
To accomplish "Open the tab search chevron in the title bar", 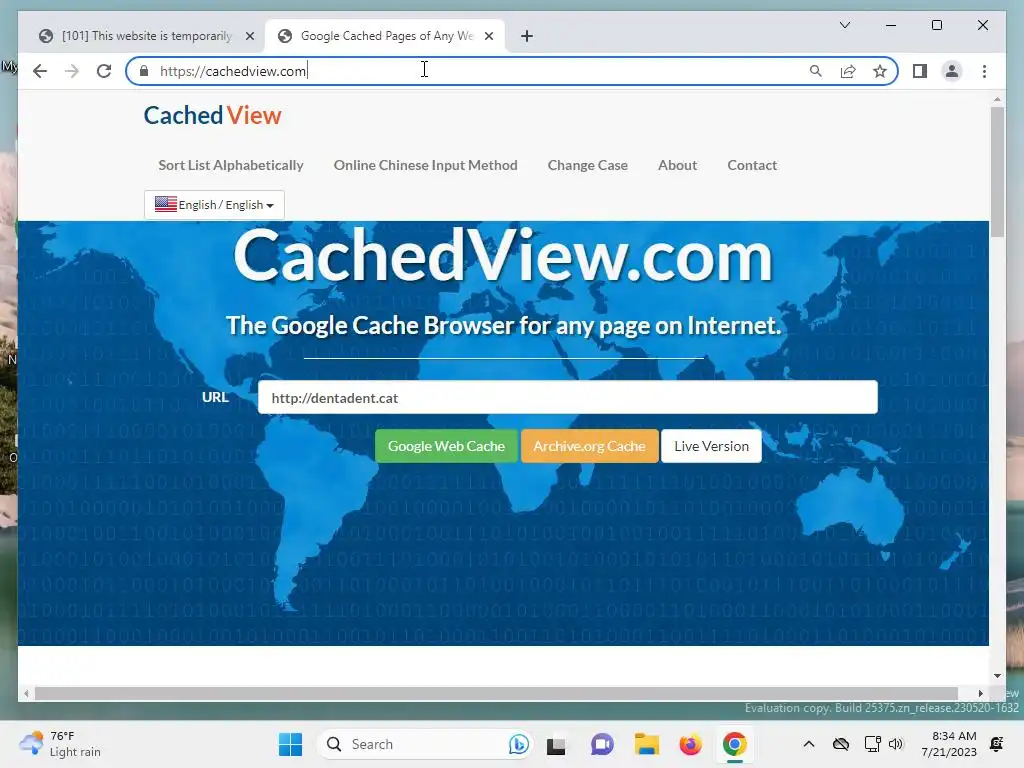I will [844, 25].
